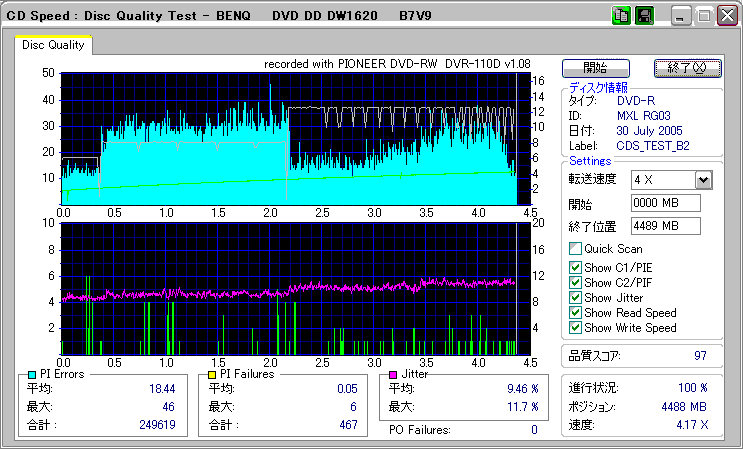Turn off Show Read Speed
Viewport: 743px width, 449px height.
click(575, 312)
